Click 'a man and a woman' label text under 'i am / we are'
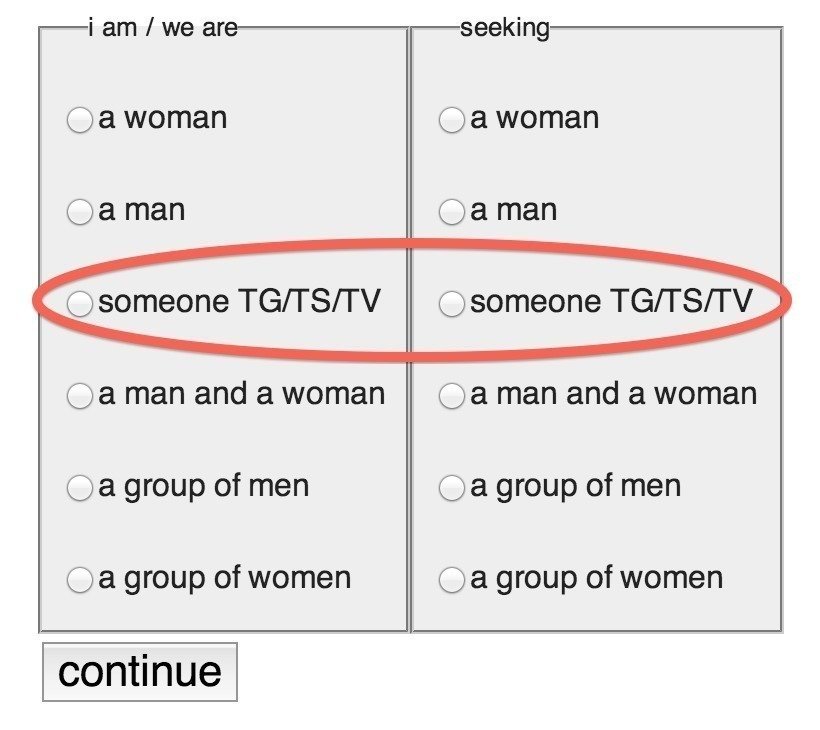The image size is (820, 730). pos(242,394)
